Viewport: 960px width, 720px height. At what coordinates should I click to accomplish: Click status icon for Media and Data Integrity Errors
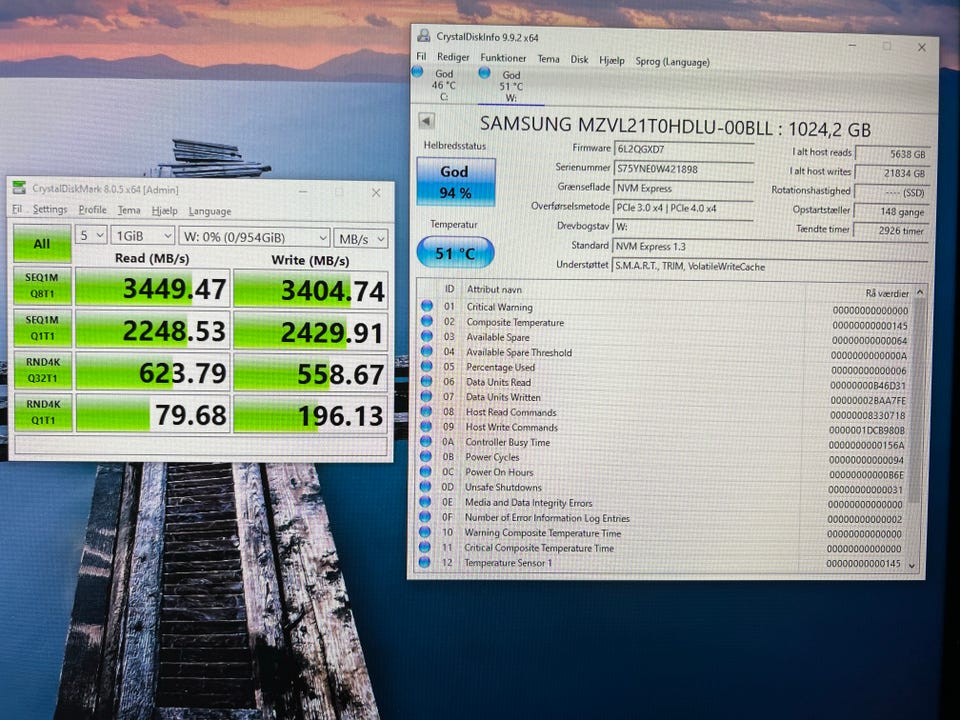coord(425,501)
